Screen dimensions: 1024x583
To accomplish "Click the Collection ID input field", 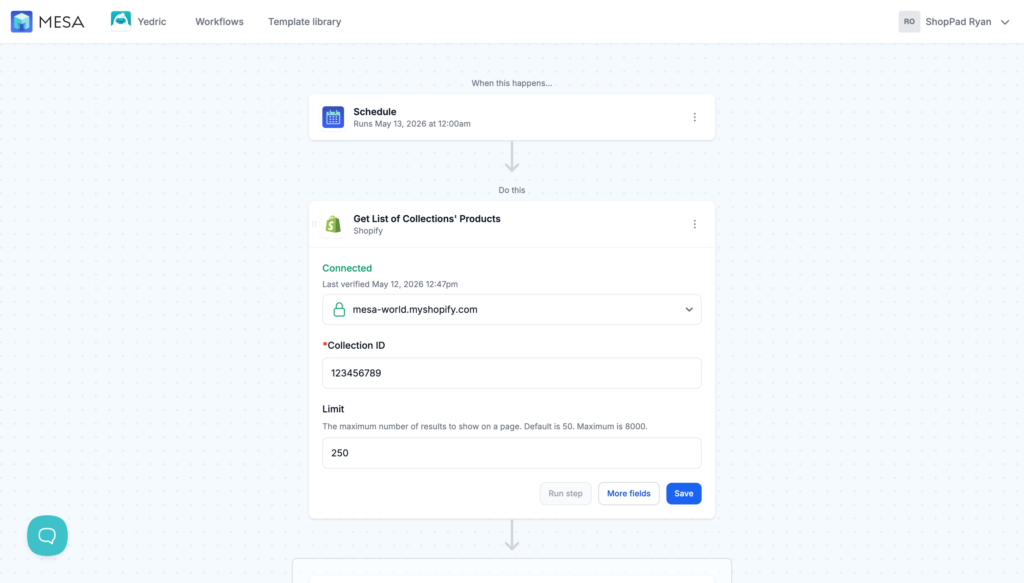I will 512,373.
